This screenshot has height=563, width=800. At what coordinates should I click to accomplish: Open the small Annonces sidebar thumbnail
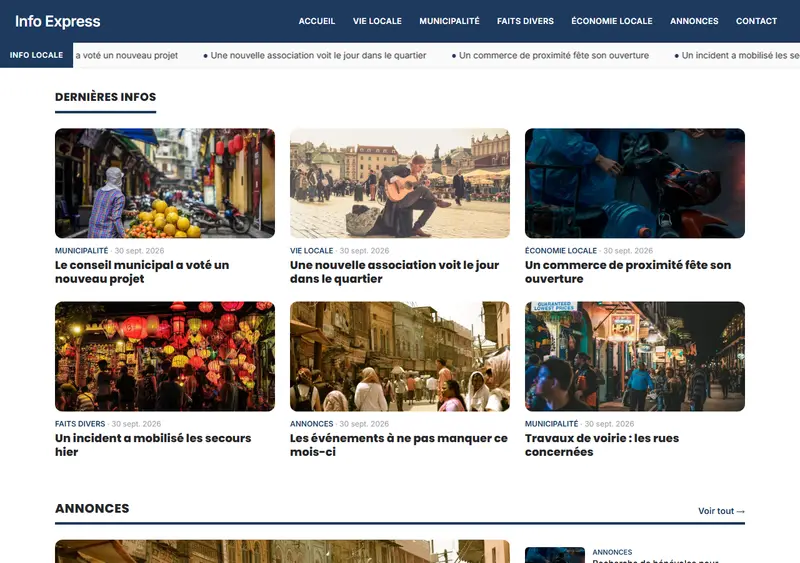(555, 555)
